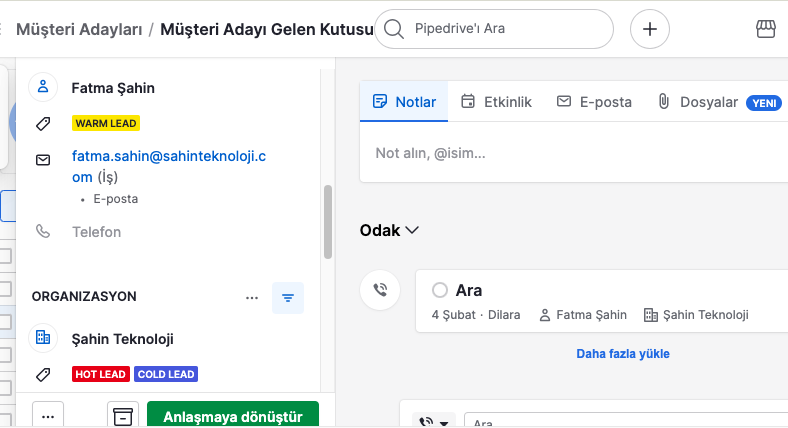The height and width of the screenshot is (428, 788).
Task: Click the Şahin Teknoloji organization building icon
Action: (43, 338)
